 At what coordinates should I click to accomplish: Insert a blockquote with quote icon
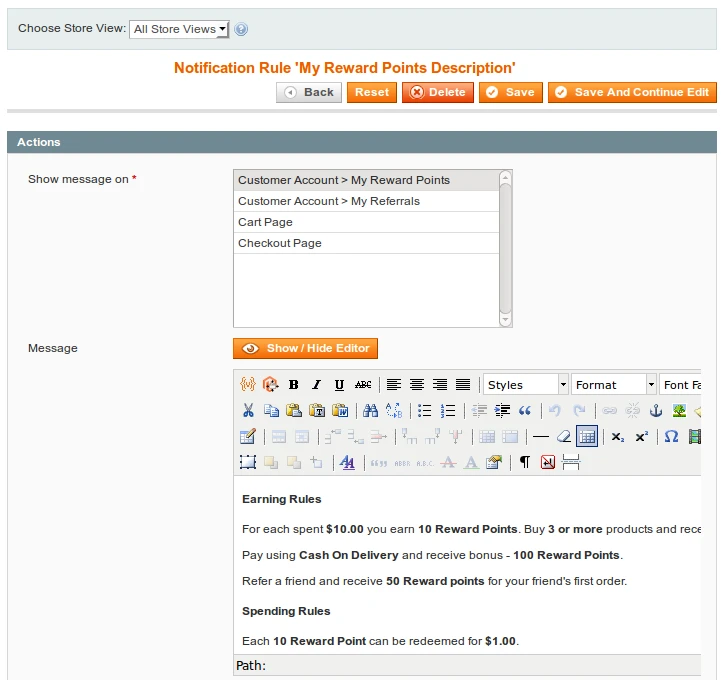(x=525, y=411)
